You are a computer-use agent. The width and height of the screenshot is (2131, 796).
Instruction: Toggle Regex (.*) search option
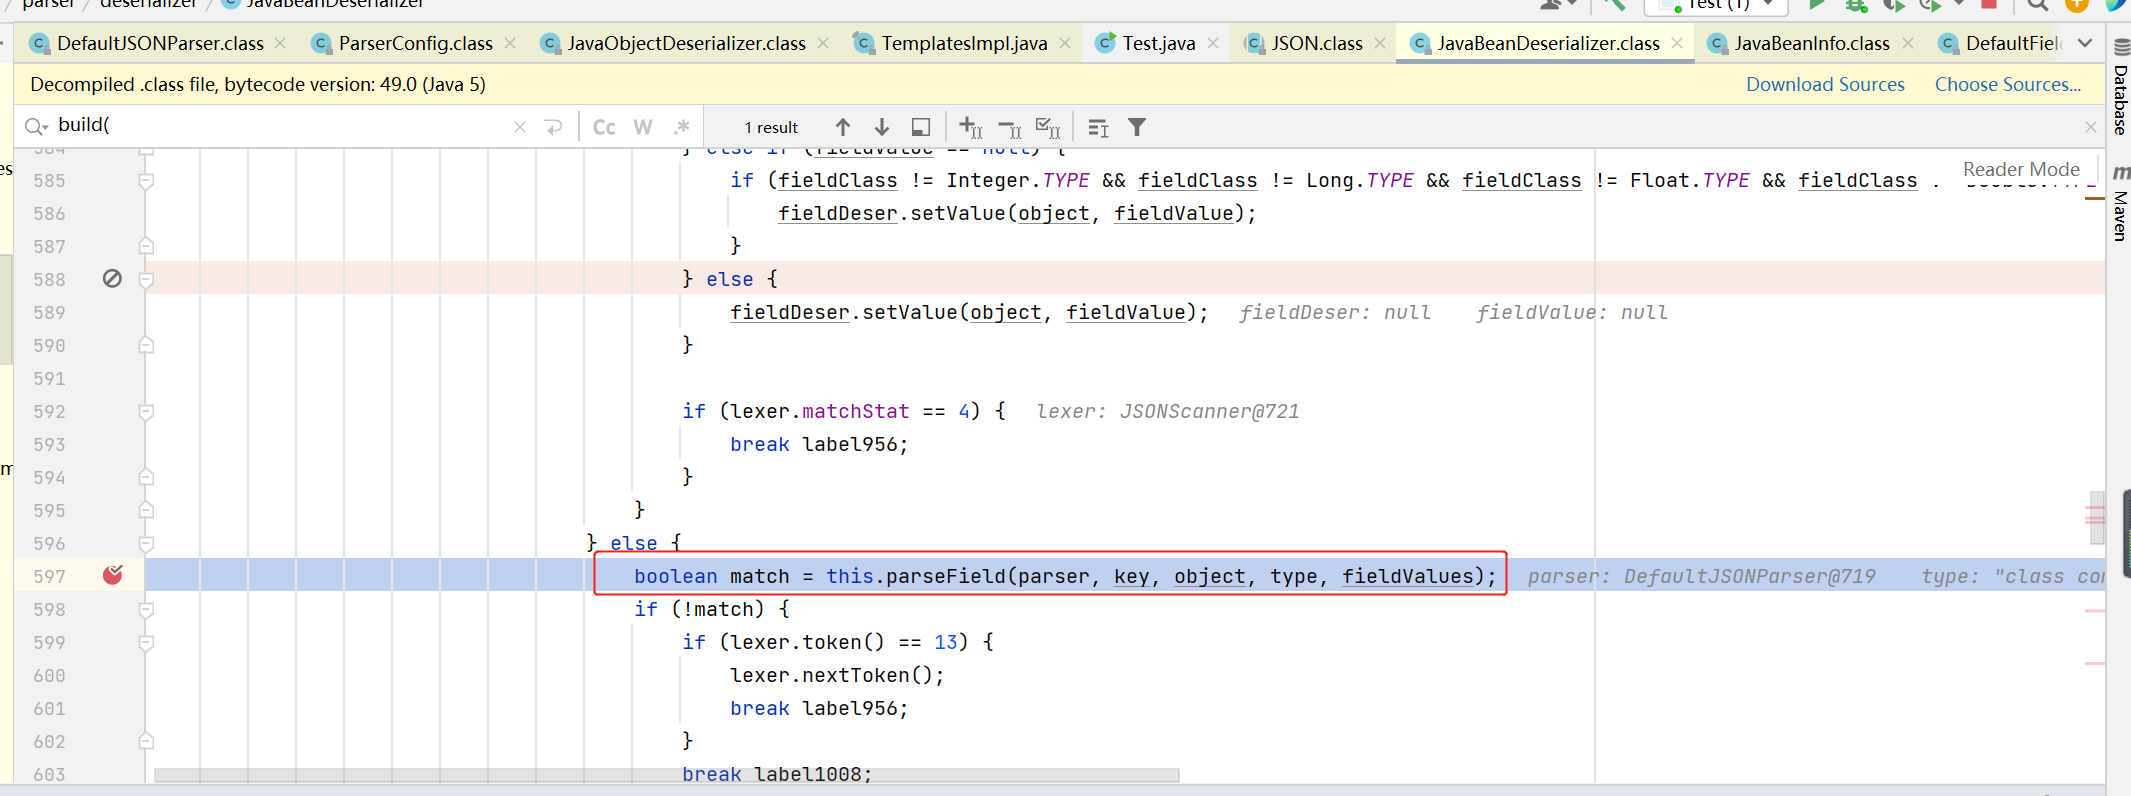pos(682,127)
